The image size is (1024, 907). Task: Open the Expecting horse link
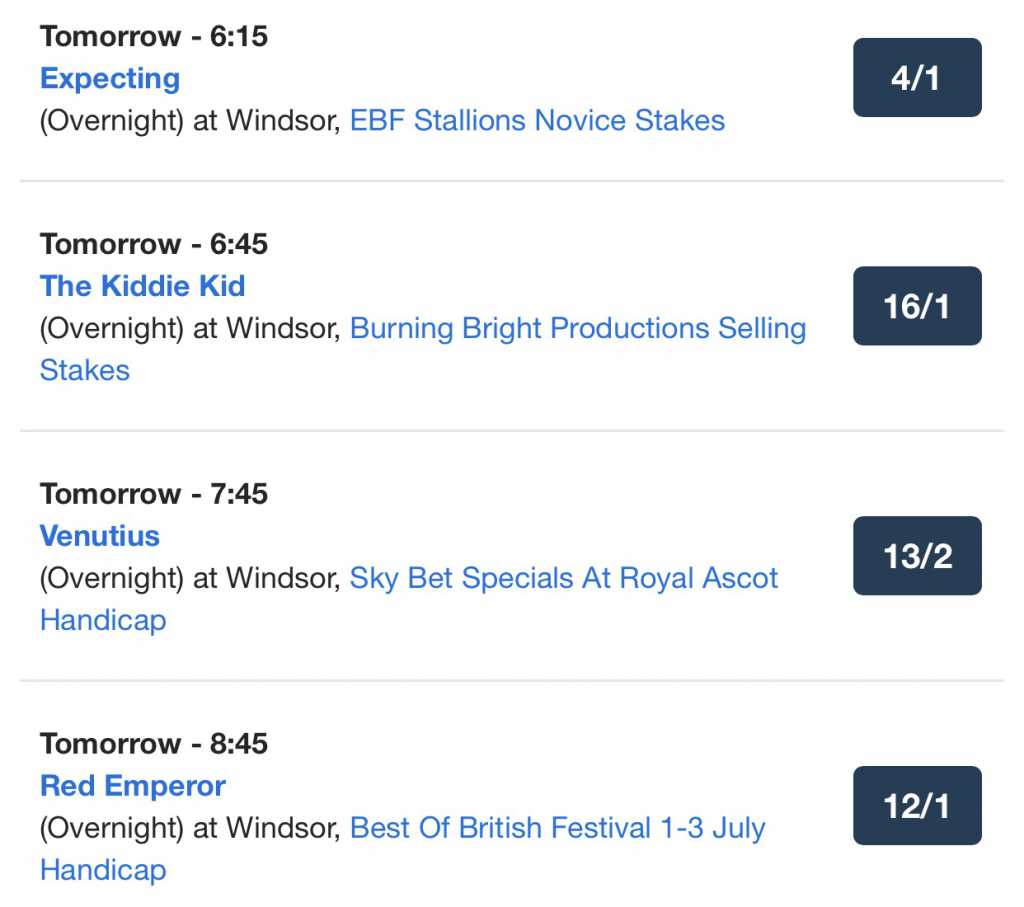[x=110, y=78]
